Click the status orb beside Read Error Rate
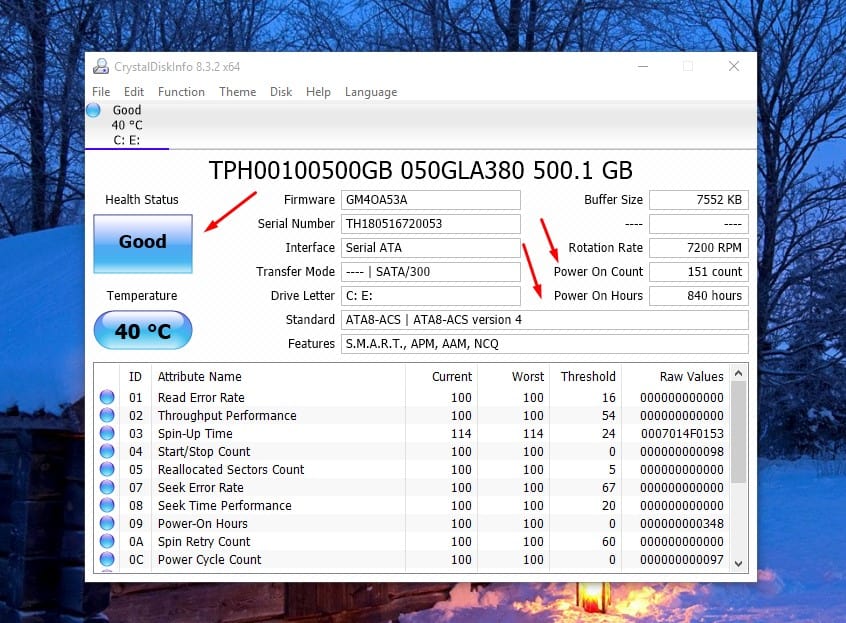 click(x=107, y=398)
